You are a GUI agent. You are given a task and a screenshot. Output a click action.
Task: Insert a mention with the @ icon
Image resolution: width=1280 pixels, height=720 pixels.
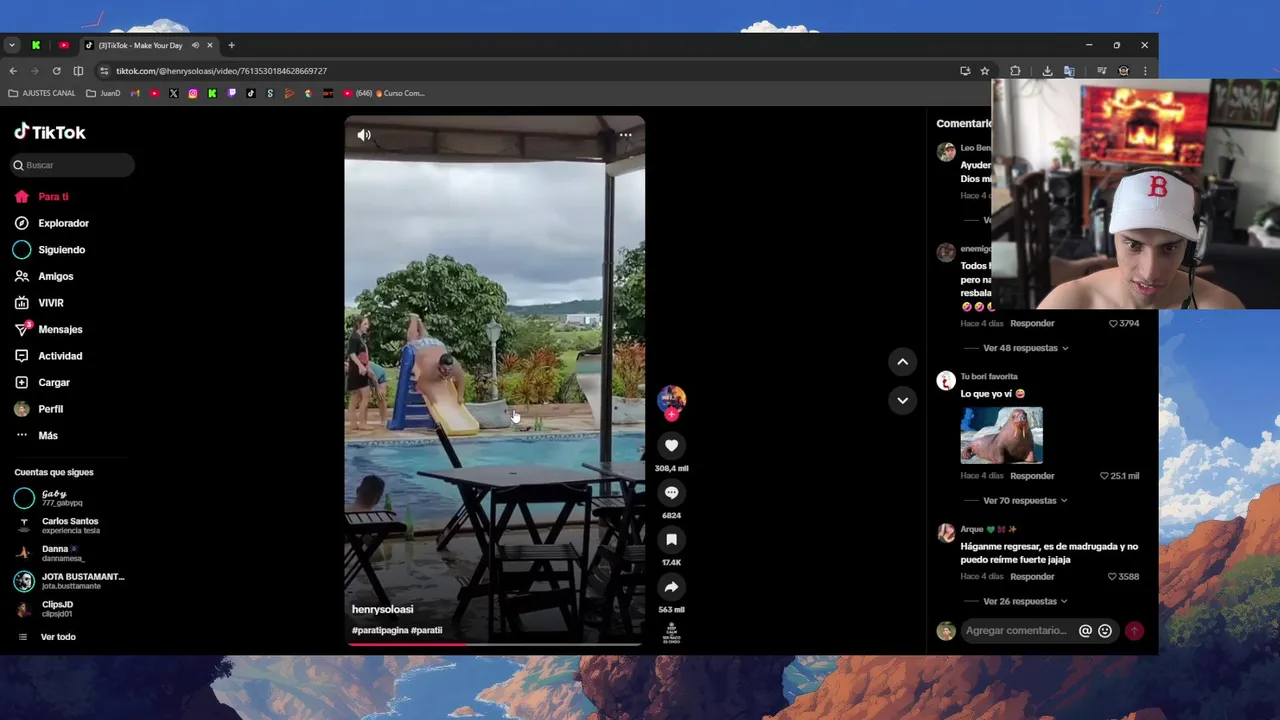tap(1085, 631)
